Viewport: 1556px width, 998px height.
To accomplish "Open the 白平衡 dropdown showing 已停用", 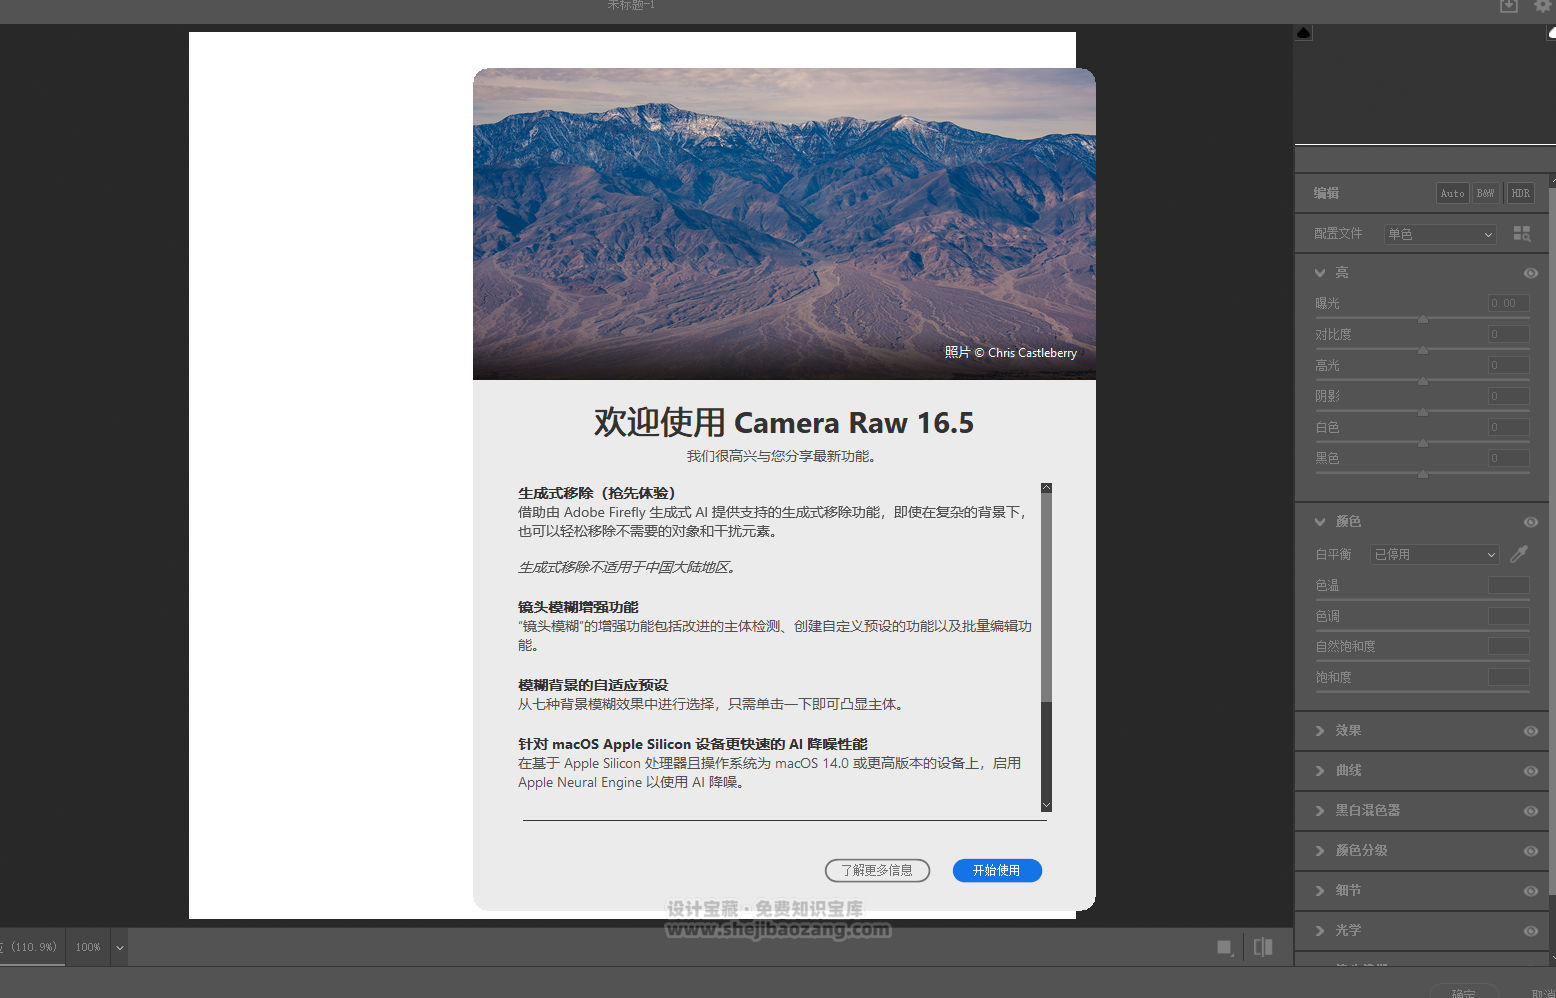I will tap(1435, 554).
